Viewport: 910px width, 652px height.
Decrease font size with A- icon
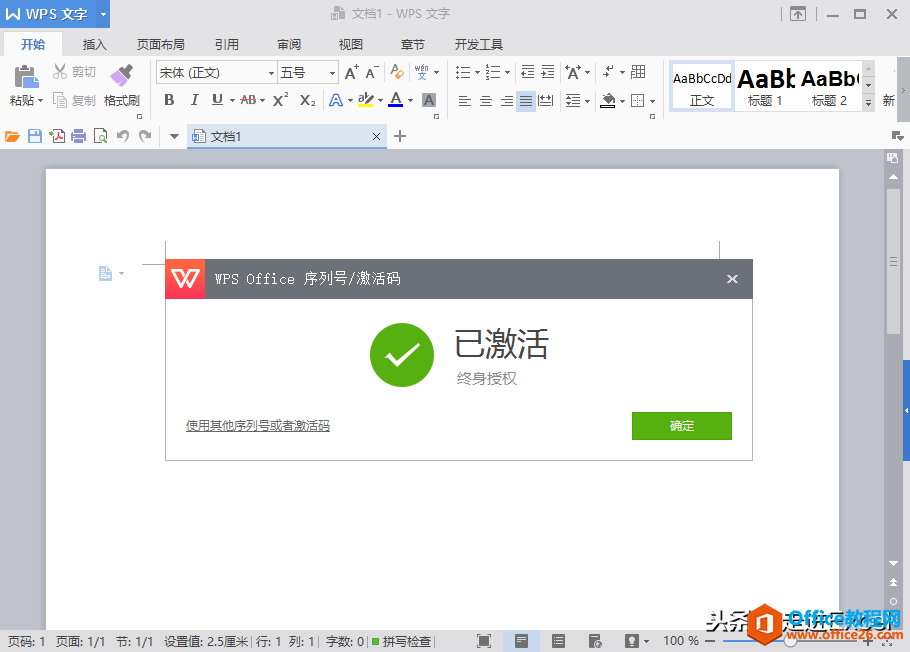click(371, 72)
